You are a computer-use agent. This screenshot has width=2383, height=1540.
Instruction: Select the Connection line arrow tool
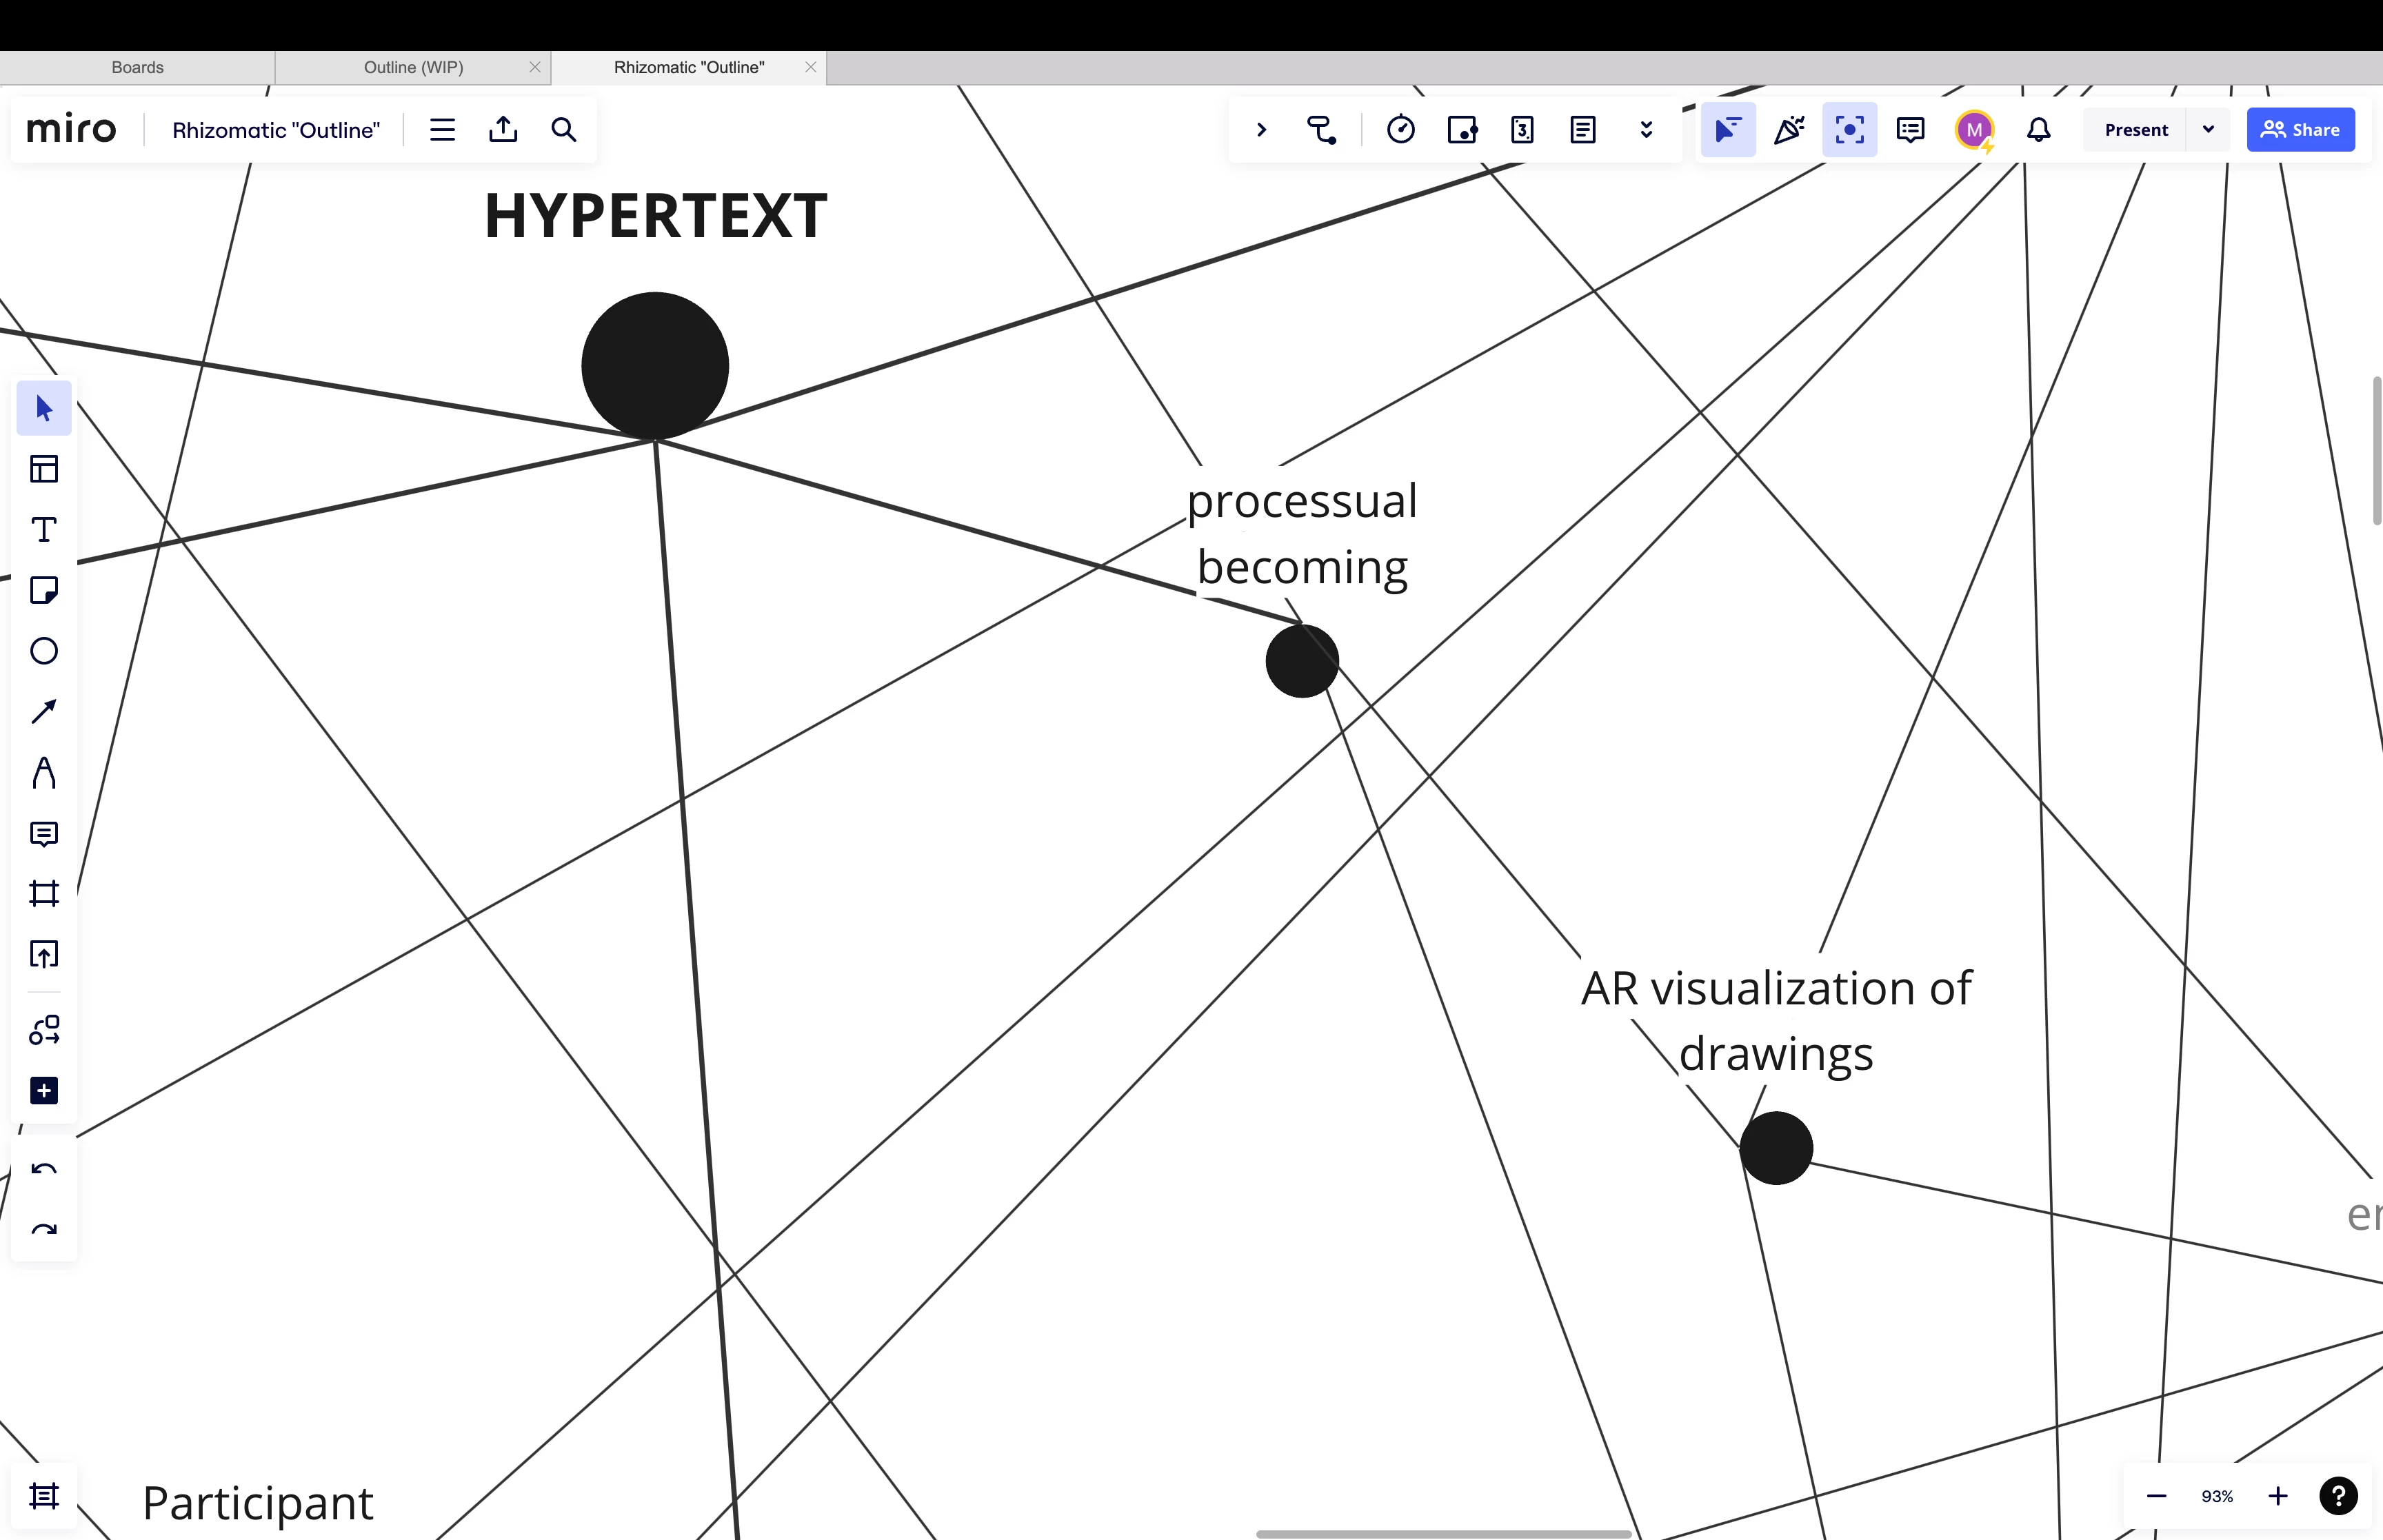44,712
